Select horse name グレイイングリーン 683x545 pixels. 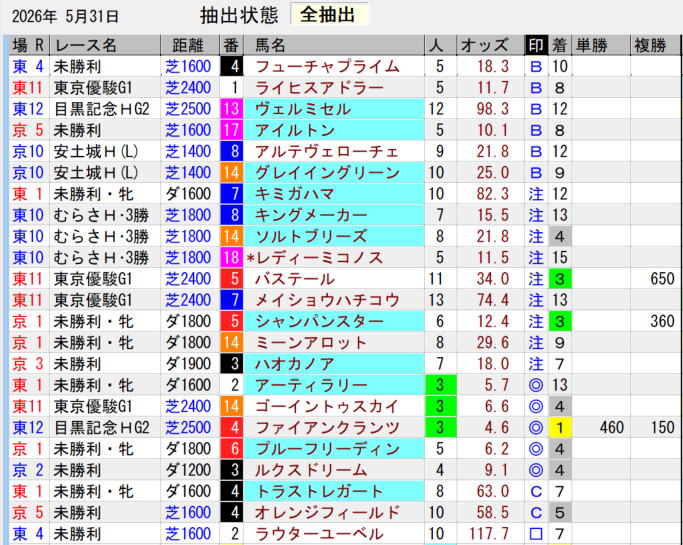click(327, 173)
